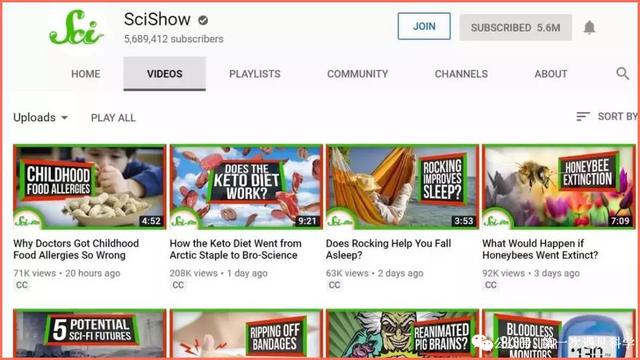640x360 pixels.
Task: Click the CC badge under Keto Diet video
Action: [178, 285]
